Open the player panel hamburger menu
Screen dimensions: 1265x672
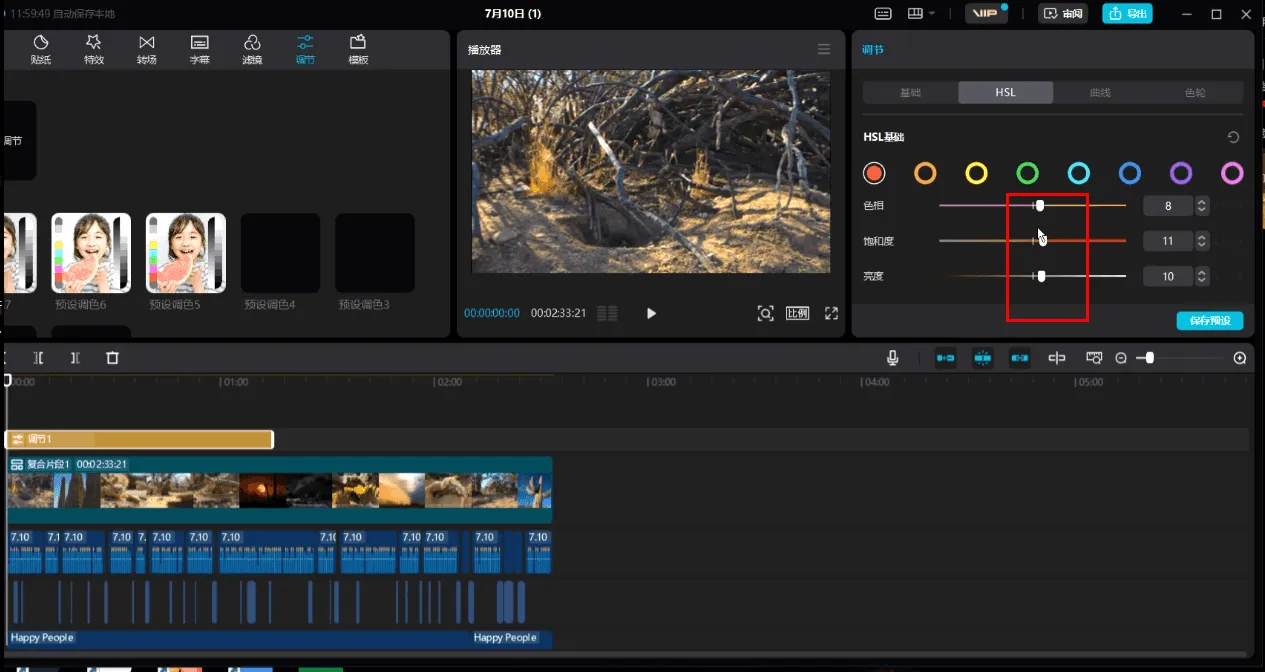(x=824, y=49)
